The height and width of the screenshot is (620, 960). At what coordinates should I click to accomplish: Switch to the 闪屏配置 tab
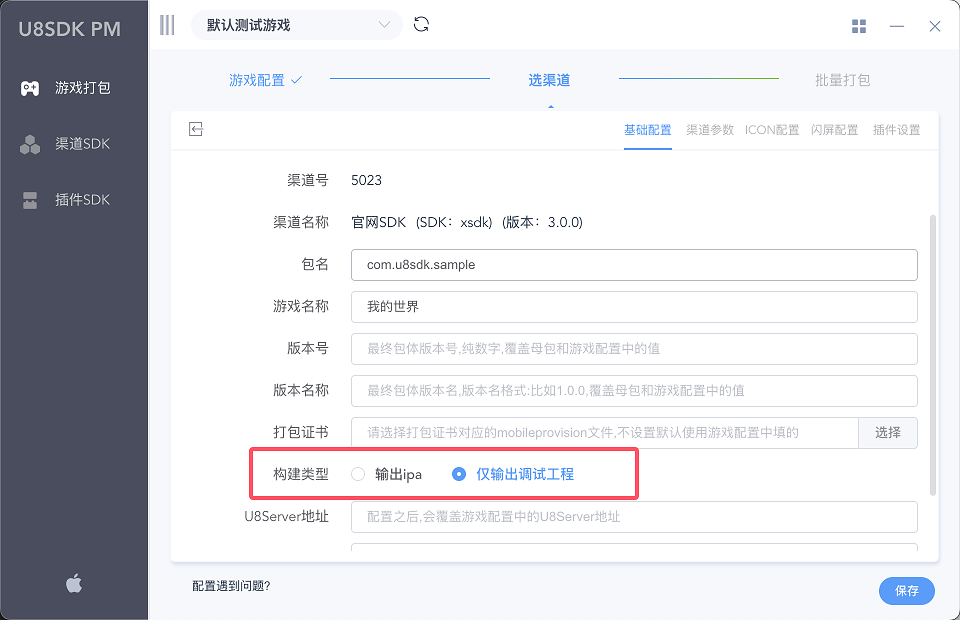[834, 130]
